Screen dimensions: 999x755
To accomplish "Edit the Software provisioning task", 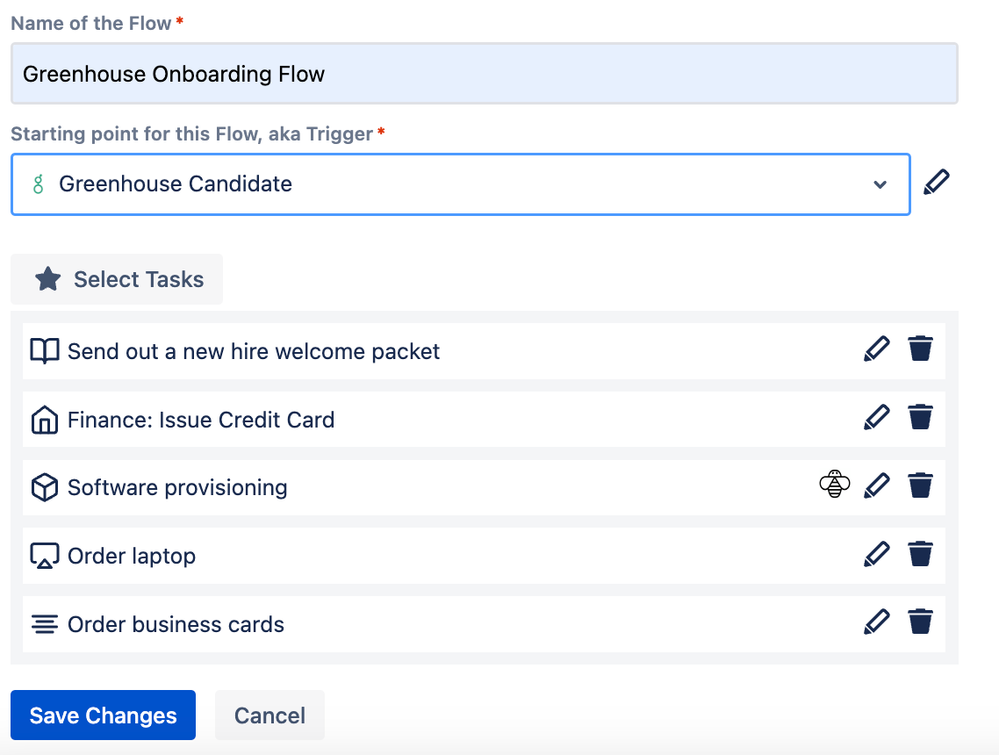I will (876, 486).
